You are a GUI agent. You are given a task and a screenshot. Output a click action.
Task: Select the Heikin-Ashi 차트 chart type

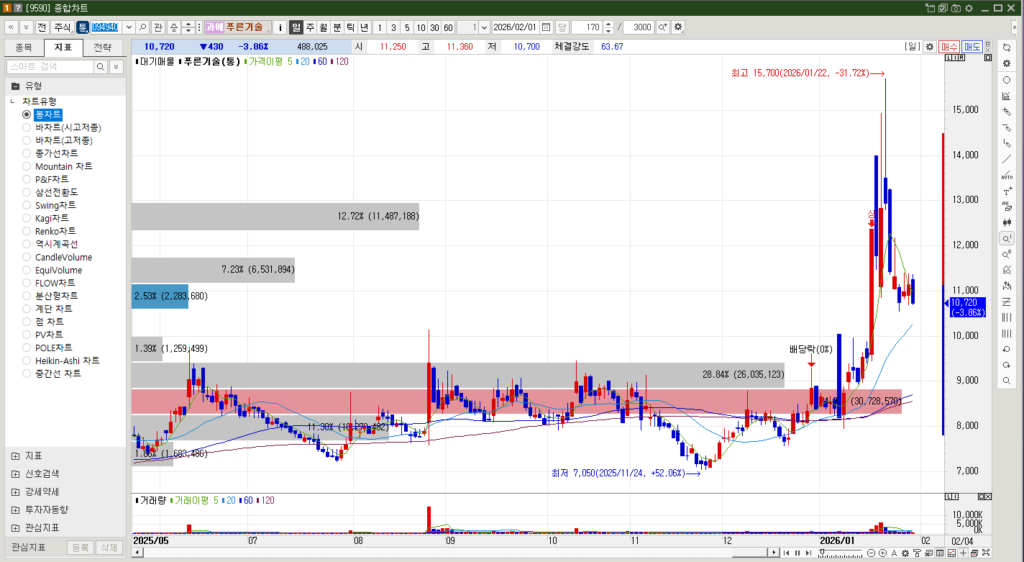pos(27,360)
